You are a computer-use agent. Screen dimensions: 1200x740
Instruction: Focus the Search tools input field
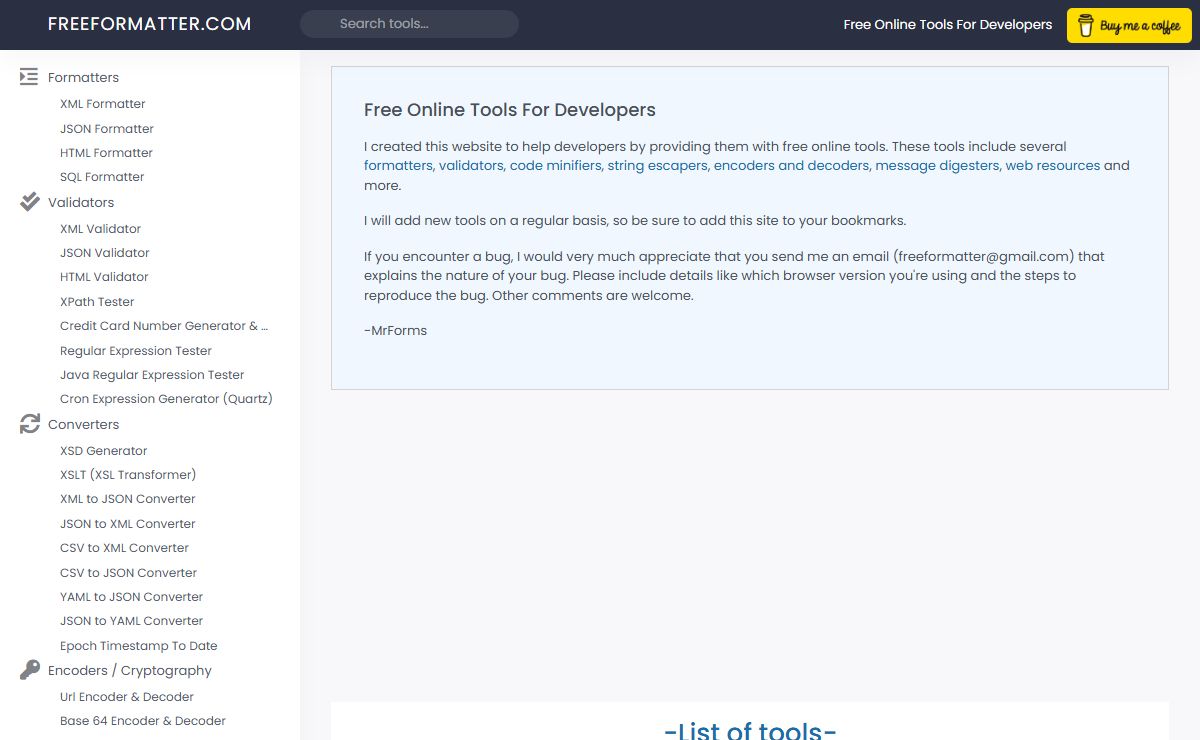coord(409,24)
